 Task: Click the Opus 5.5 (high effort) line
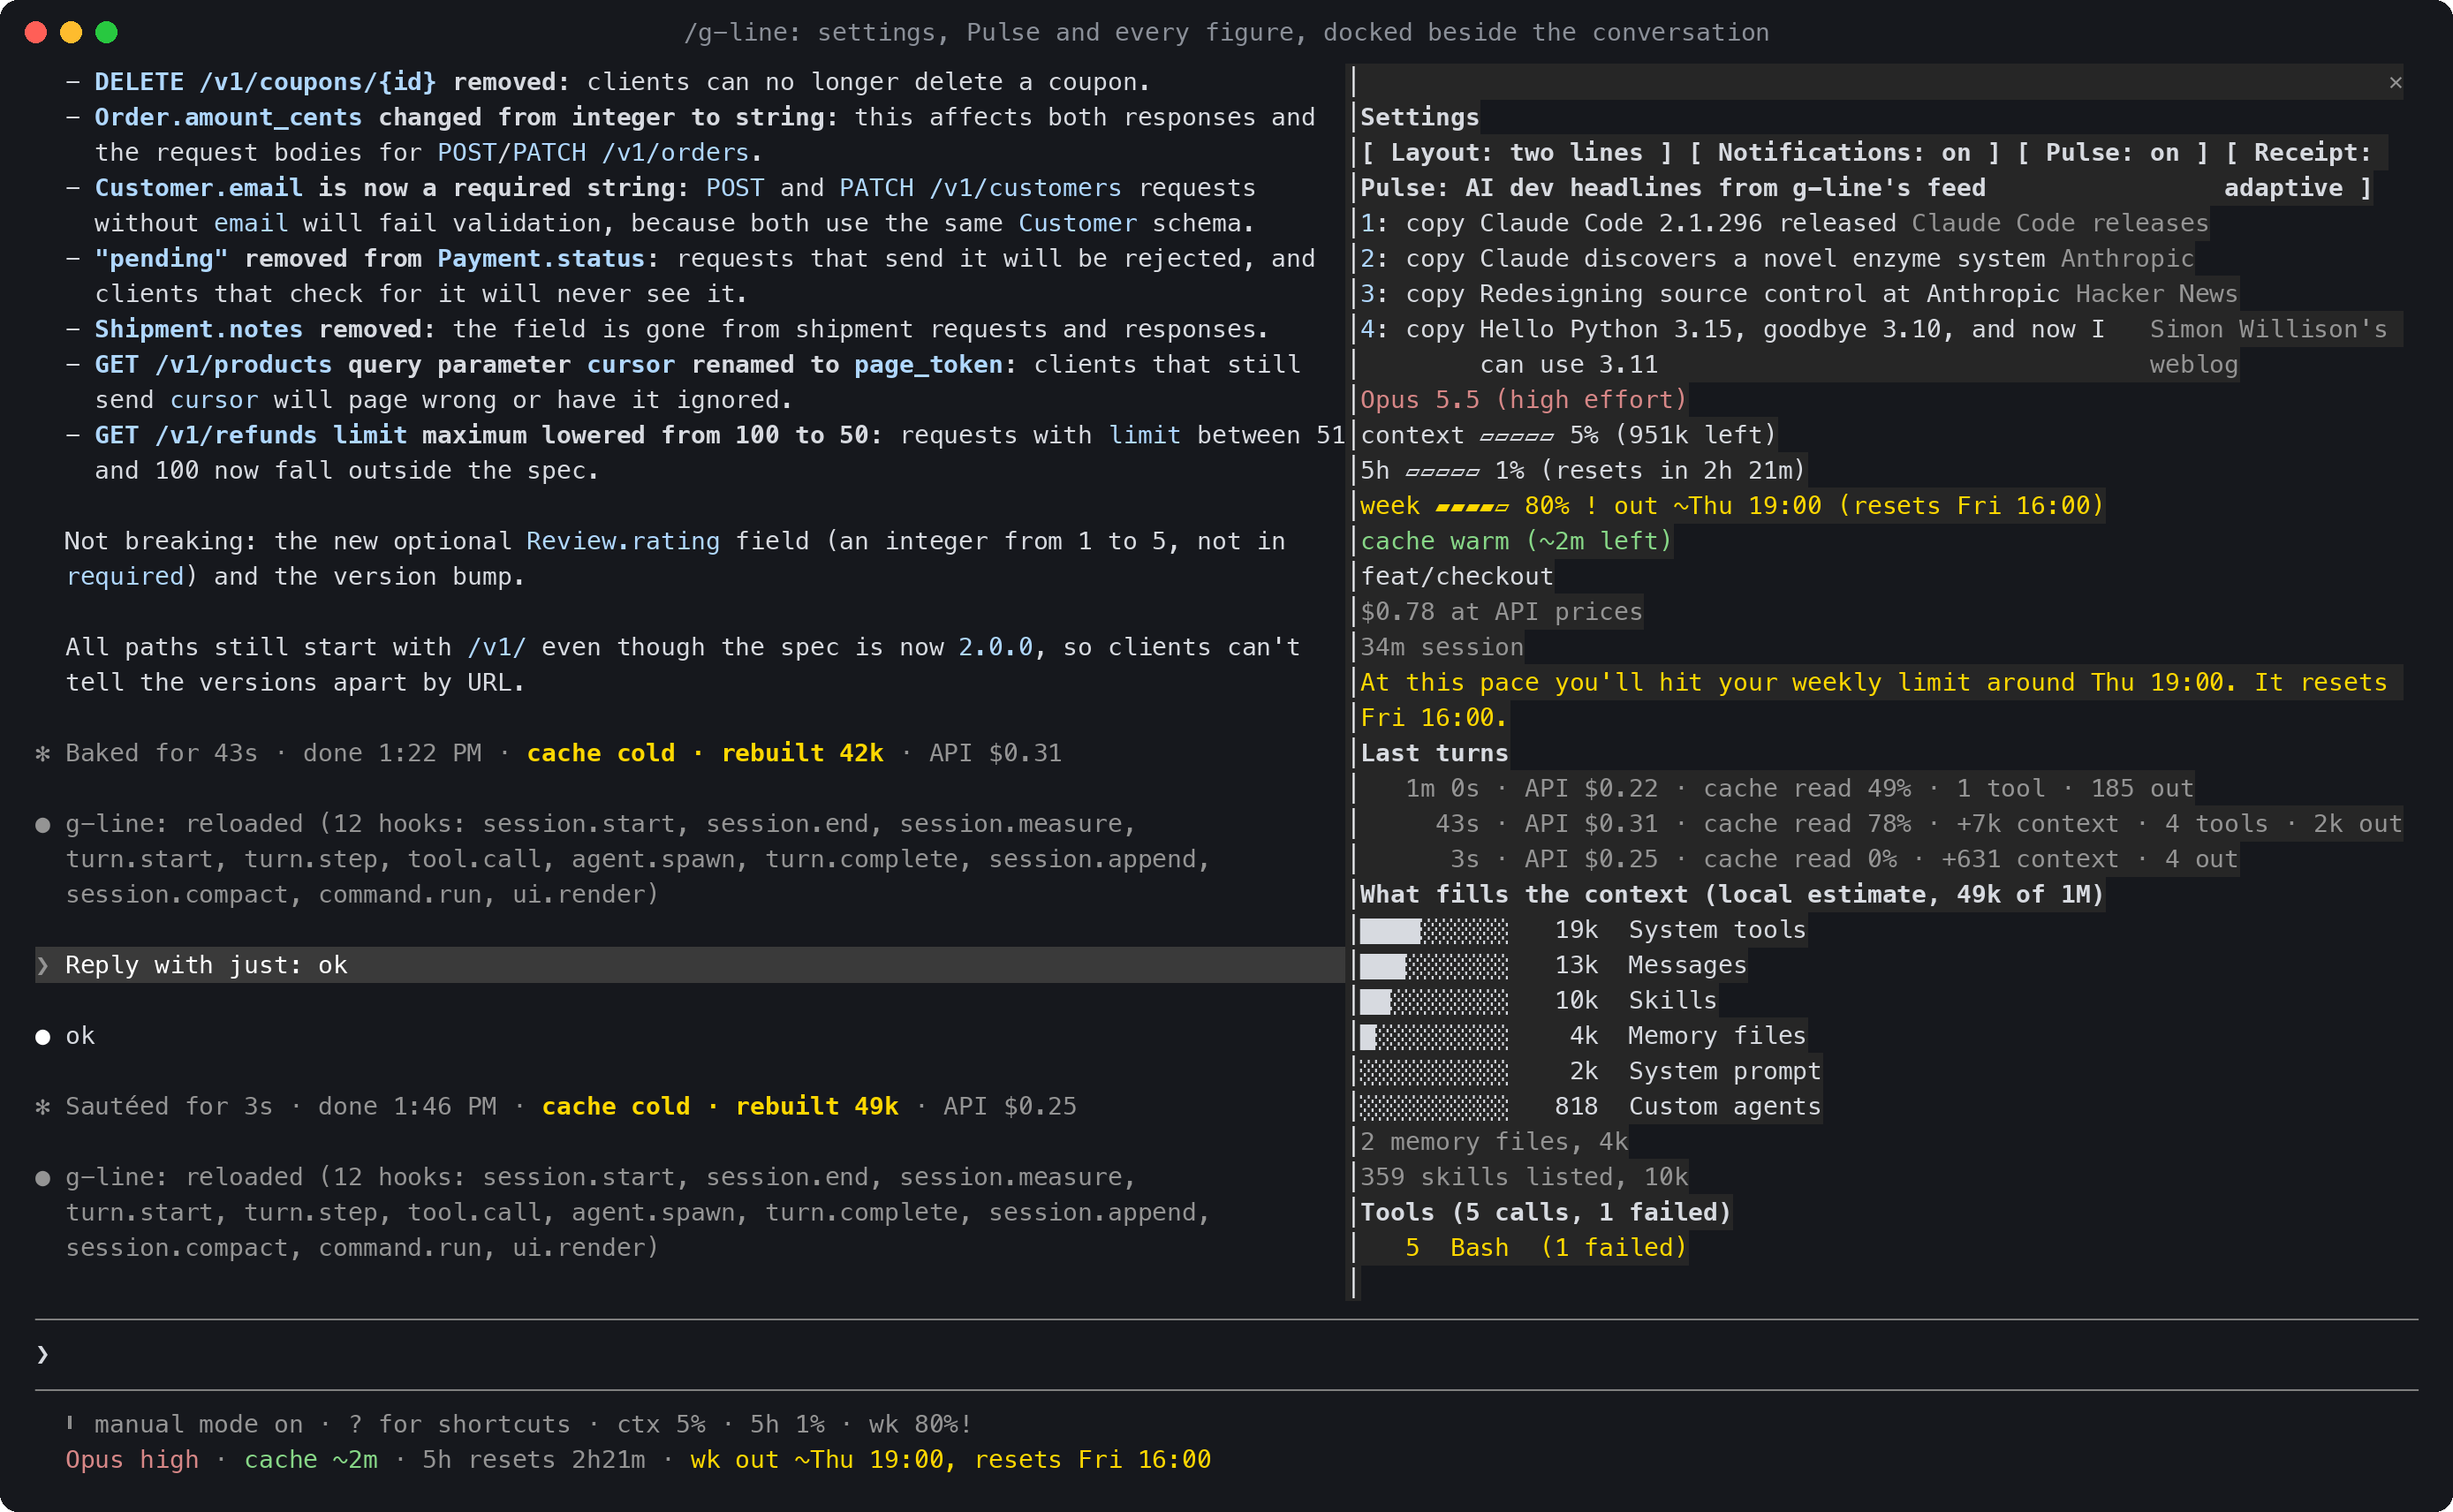pos(1523,400)
